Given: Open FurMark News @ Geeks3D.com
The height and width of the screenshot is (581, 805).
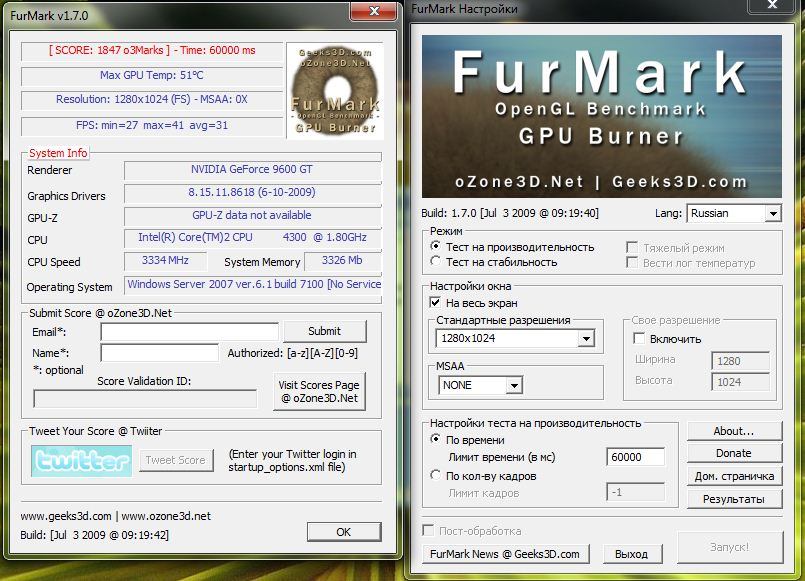Looking at the screenshot, I should coord(505,554).
